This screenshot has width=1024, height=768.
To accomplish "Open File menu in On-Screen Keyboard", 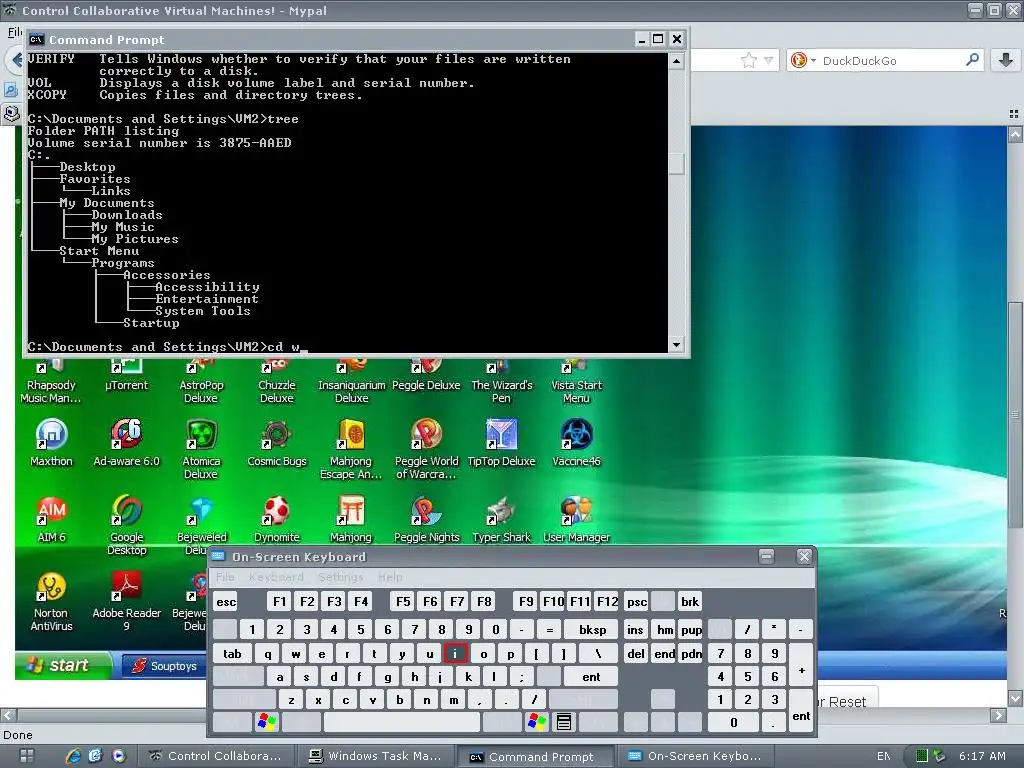I will coord(225,577).
